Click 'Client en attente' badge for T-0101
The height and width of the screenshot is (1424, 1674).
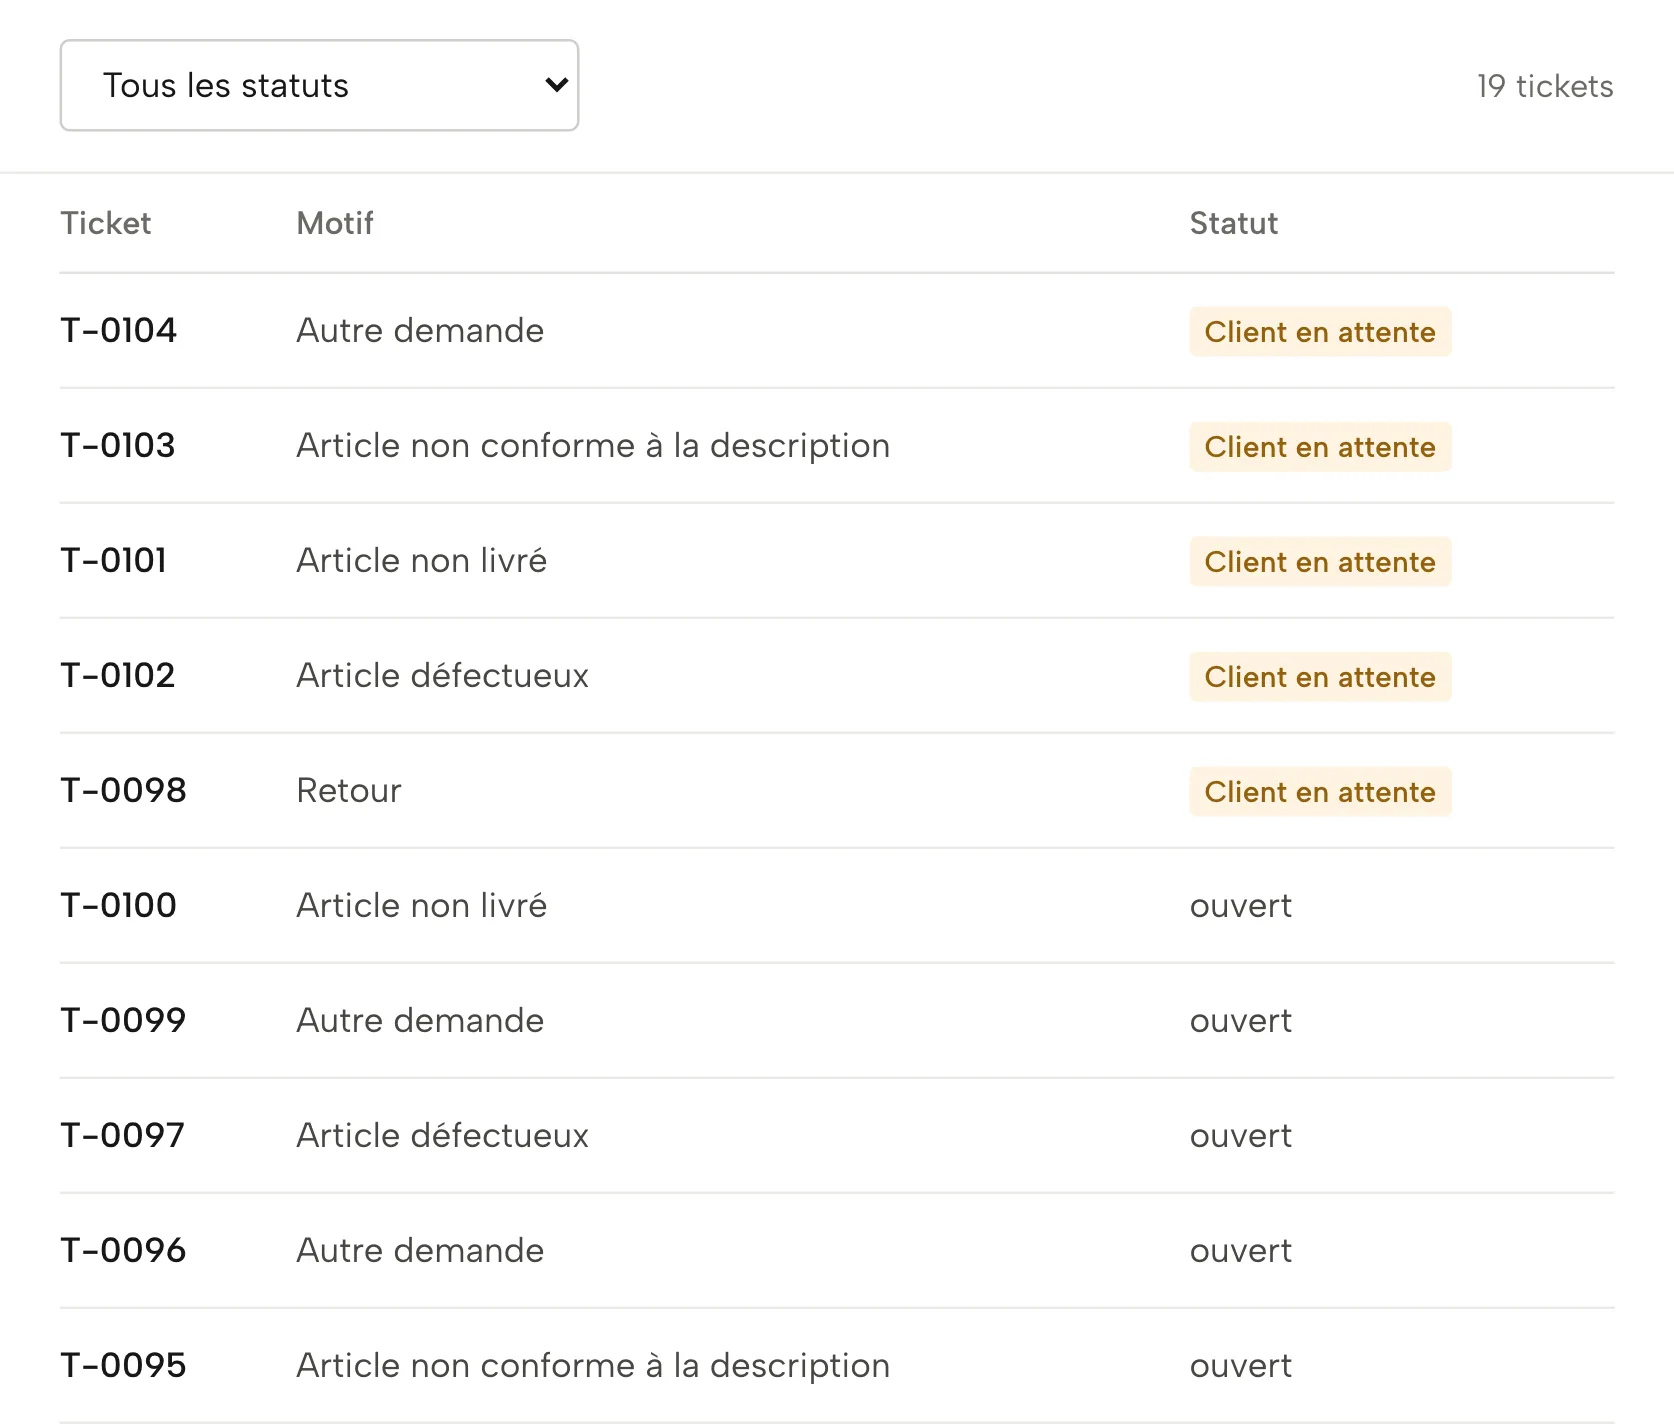(x=1320, y=562)
